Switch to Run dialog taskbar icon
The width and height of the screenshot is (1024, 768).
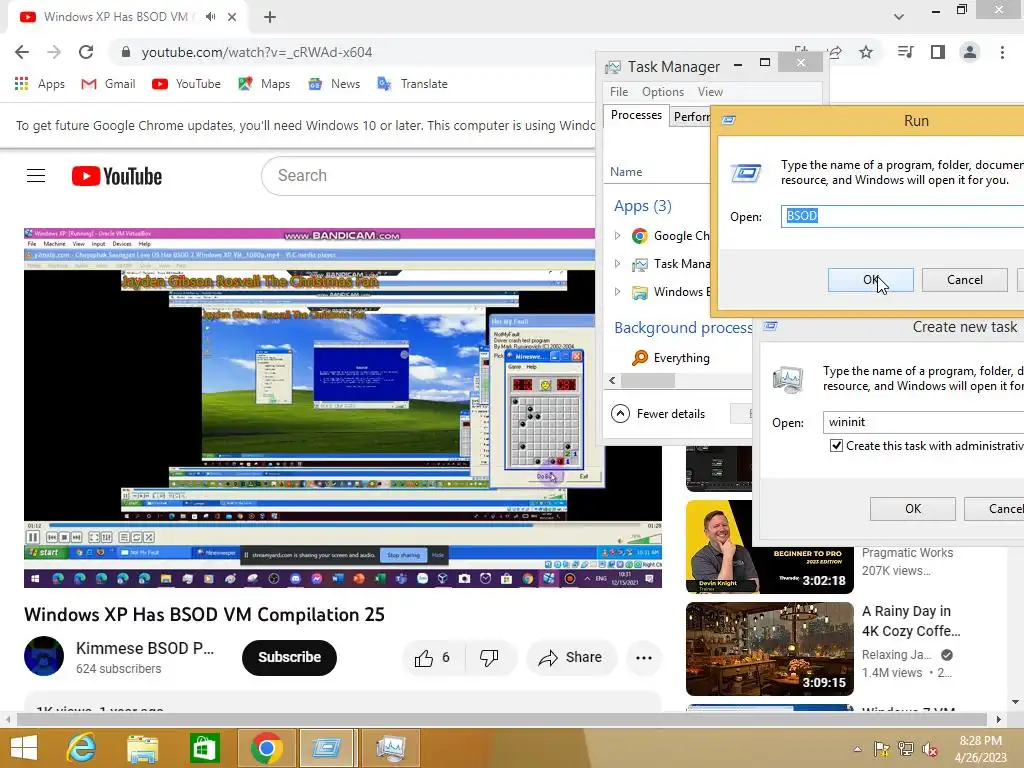[x=326, y=748]
